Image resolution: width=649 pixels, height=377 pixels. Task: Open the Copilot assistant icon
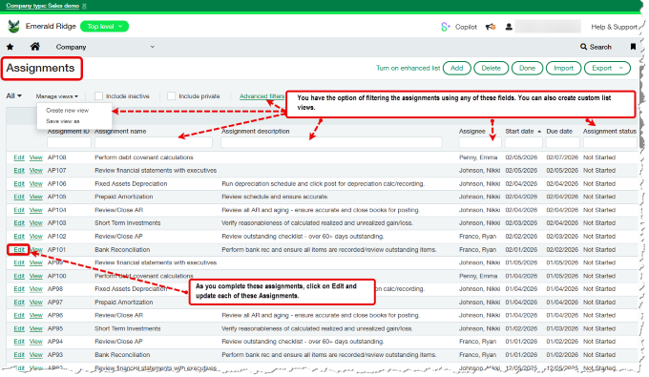[445, 27]
